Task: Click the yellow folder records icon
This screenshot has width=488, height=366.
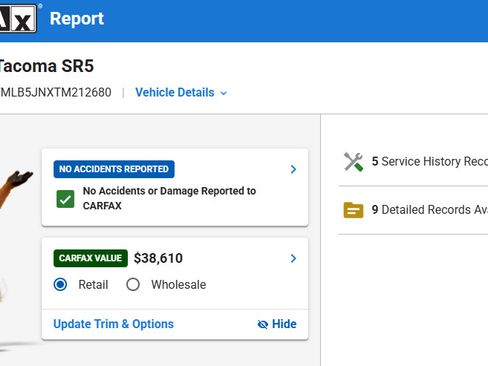Action: [x=353, y=210]
